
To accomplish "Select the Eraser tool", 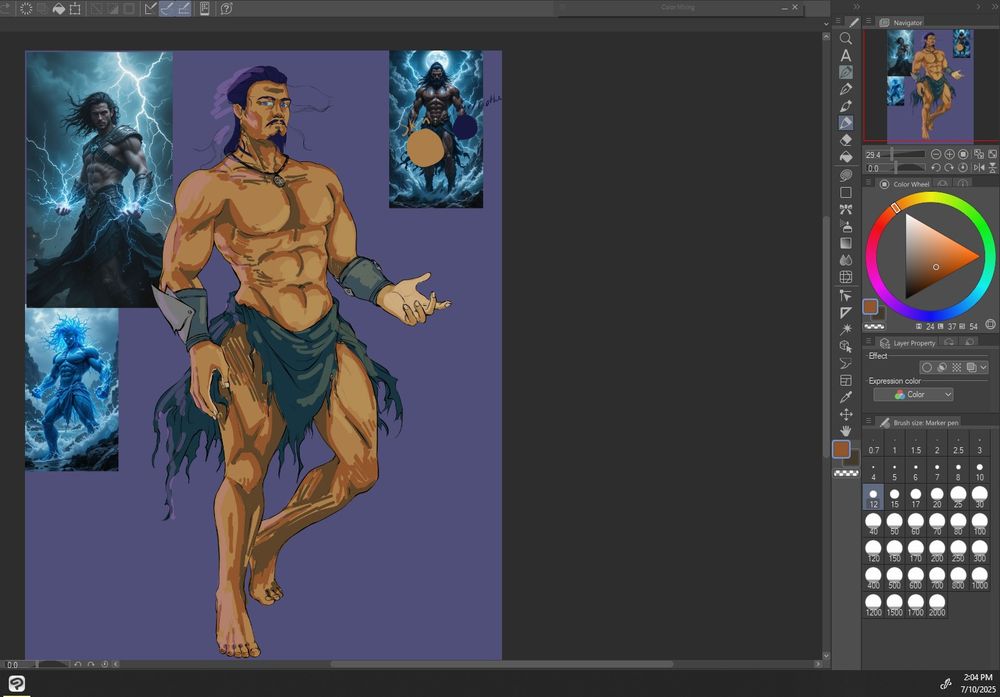I will [846, 140].
